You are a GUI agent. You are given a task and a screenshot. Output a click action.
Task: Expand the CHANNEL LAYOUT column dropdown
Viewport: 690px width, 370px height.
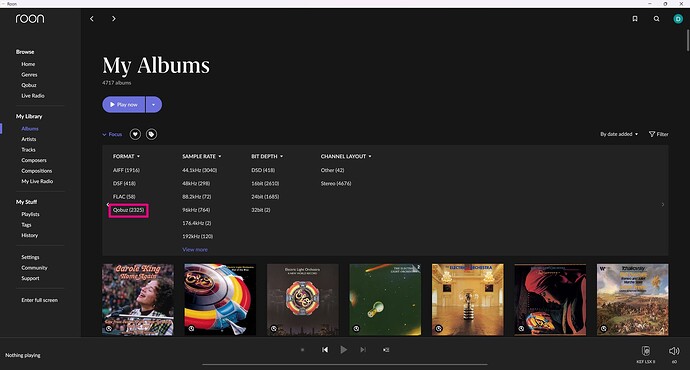coord(346,156)
